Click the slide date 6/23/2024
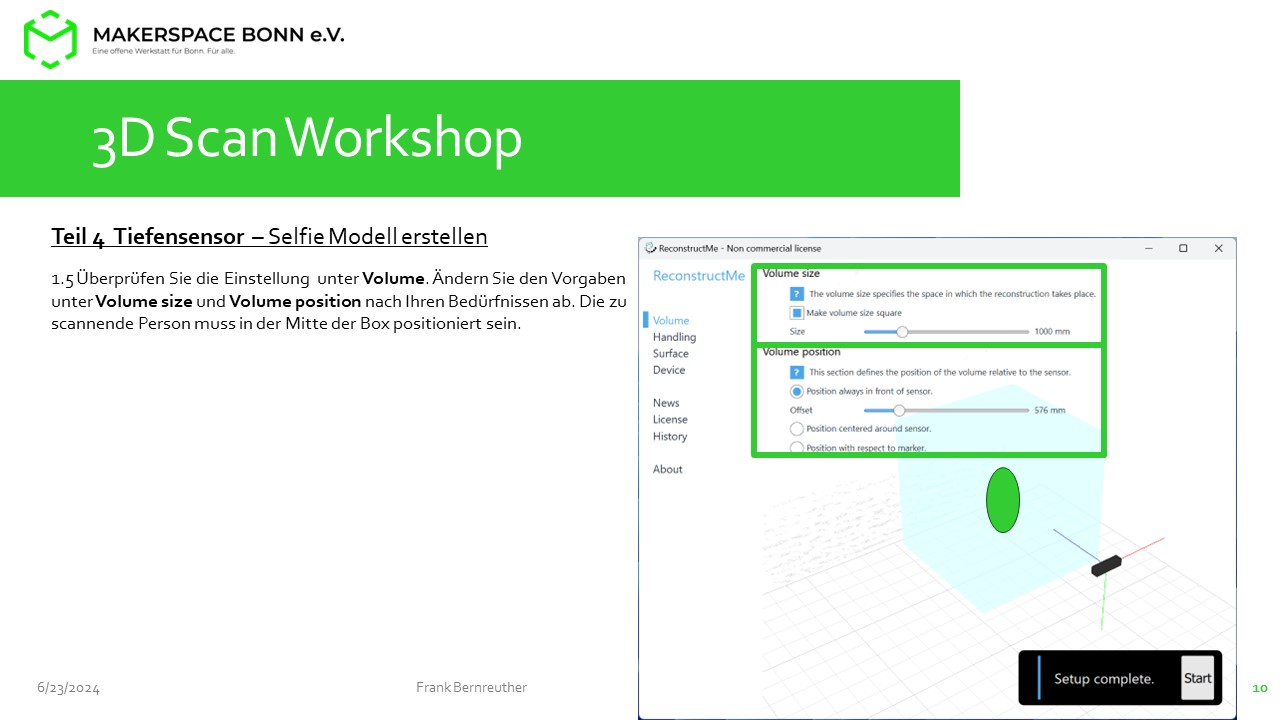 coord(69,688)
